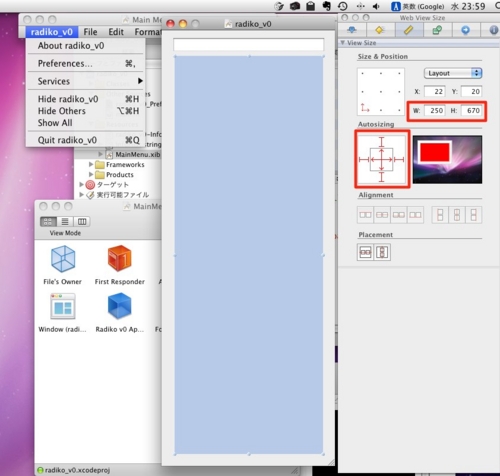Viewport: 500px width, 476px height.
Task: Click the red target icon beside ターゲット
Action: (x=90, y=184)
